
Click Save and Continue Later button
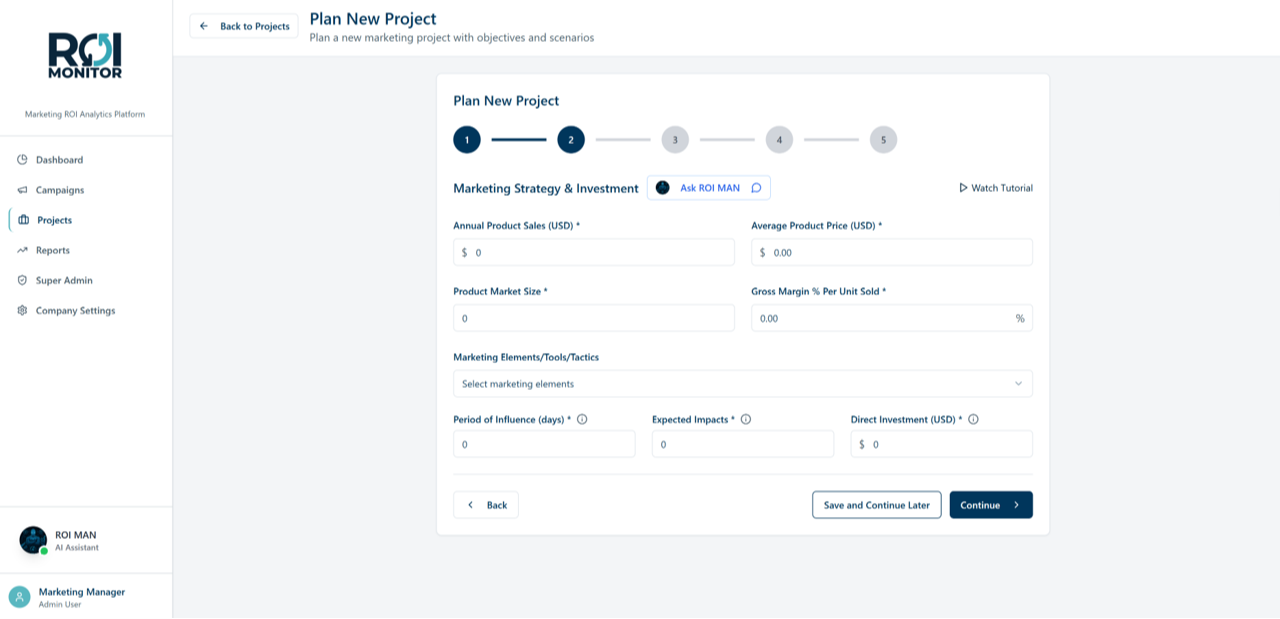point(876,505)
